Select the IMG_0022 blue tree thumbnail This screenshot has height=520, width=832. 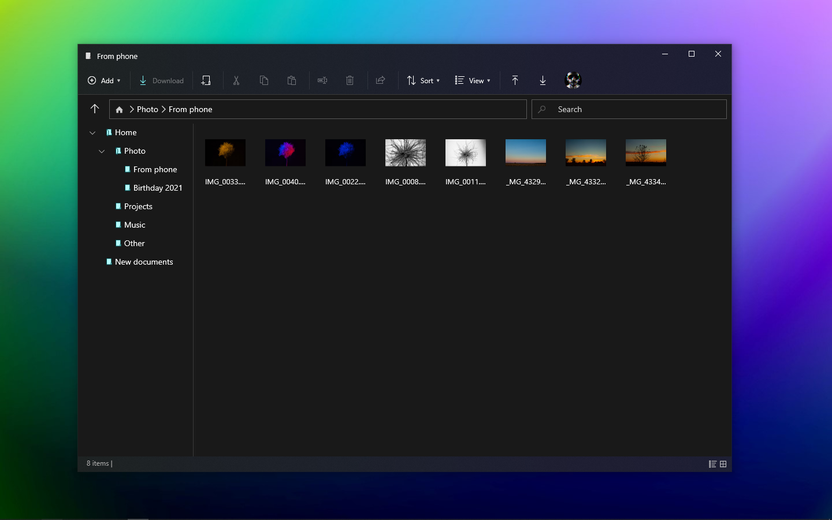[x=345, y=153]
